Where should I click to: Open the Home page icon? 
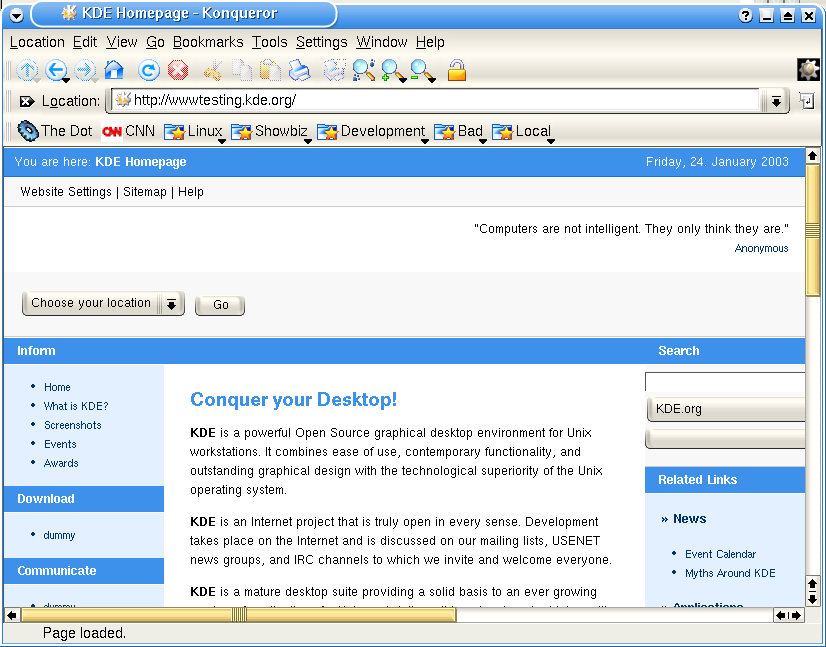(114, 70)
